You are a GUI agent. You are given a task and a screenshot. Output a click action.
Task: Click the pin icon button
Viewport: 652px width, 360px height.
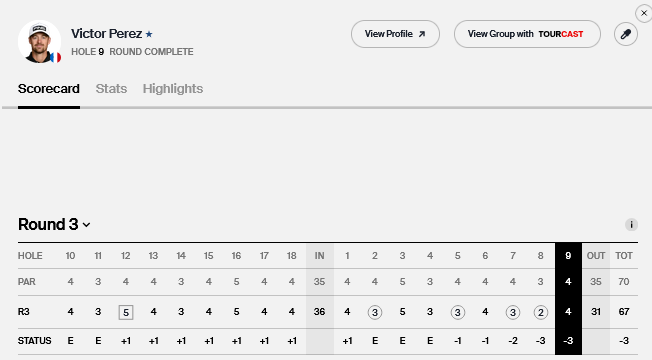click(x=626, y=34)
